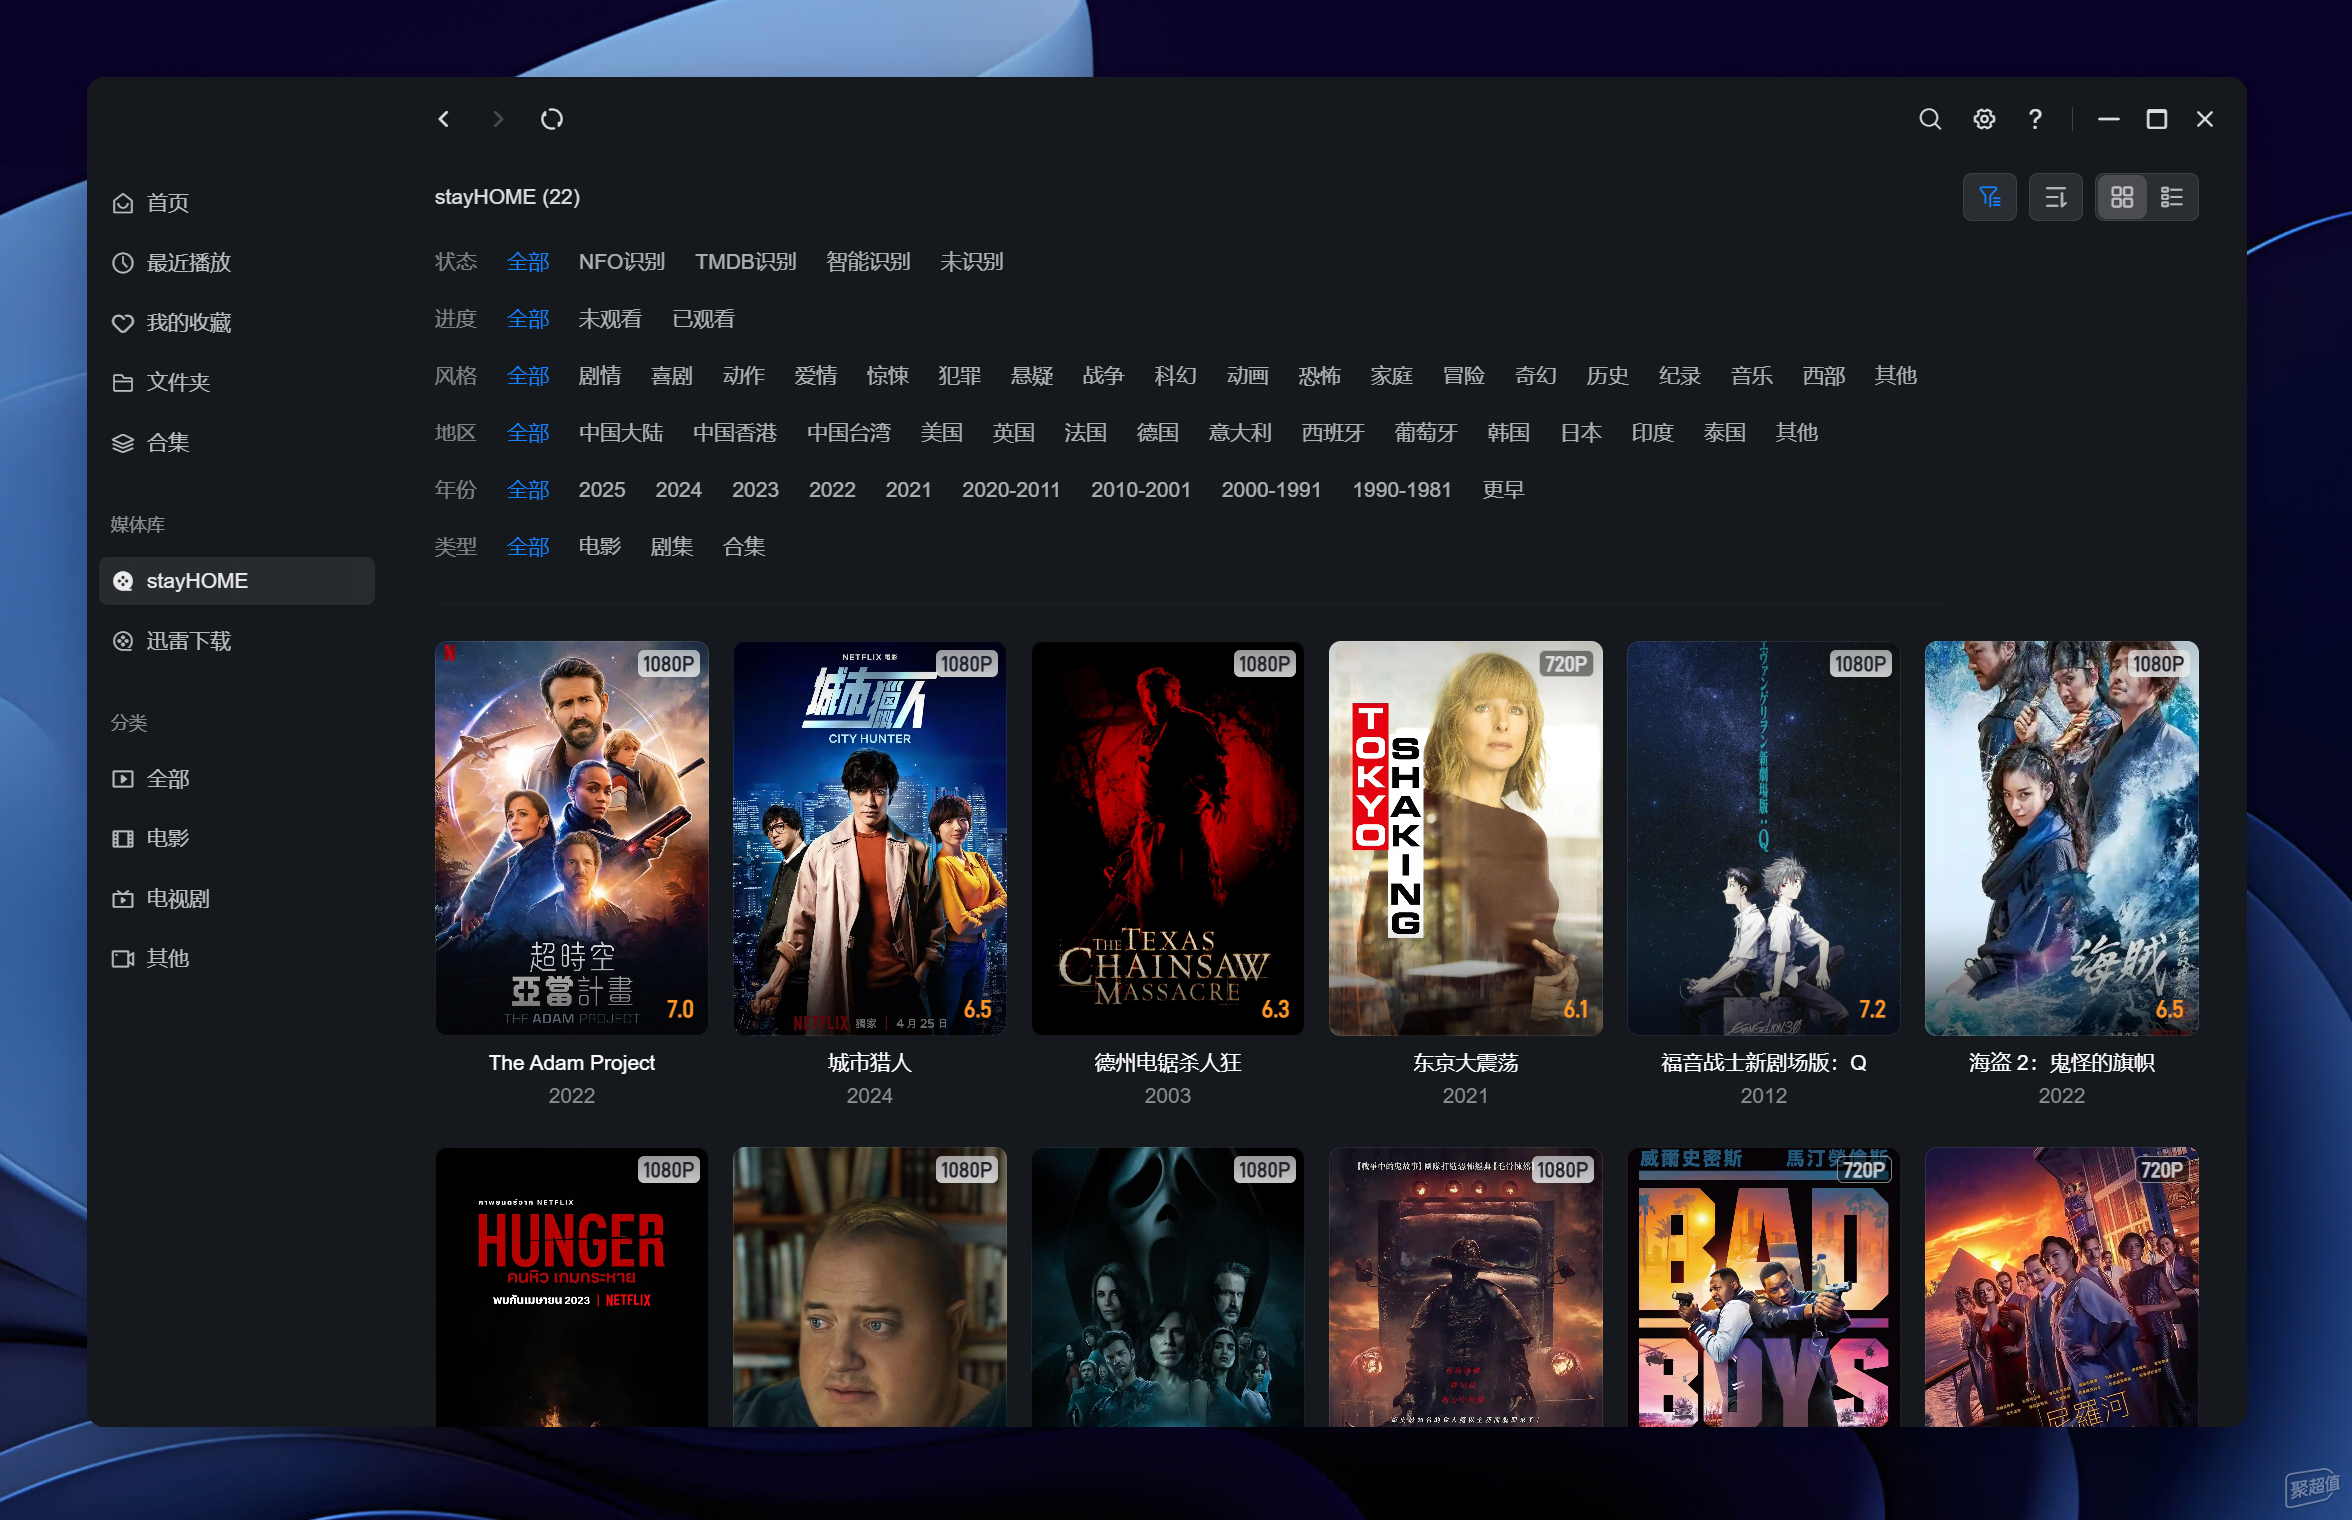Filter type by 剧集
This screenshot has width=2352, height=1520.
(x=672, y=547)
